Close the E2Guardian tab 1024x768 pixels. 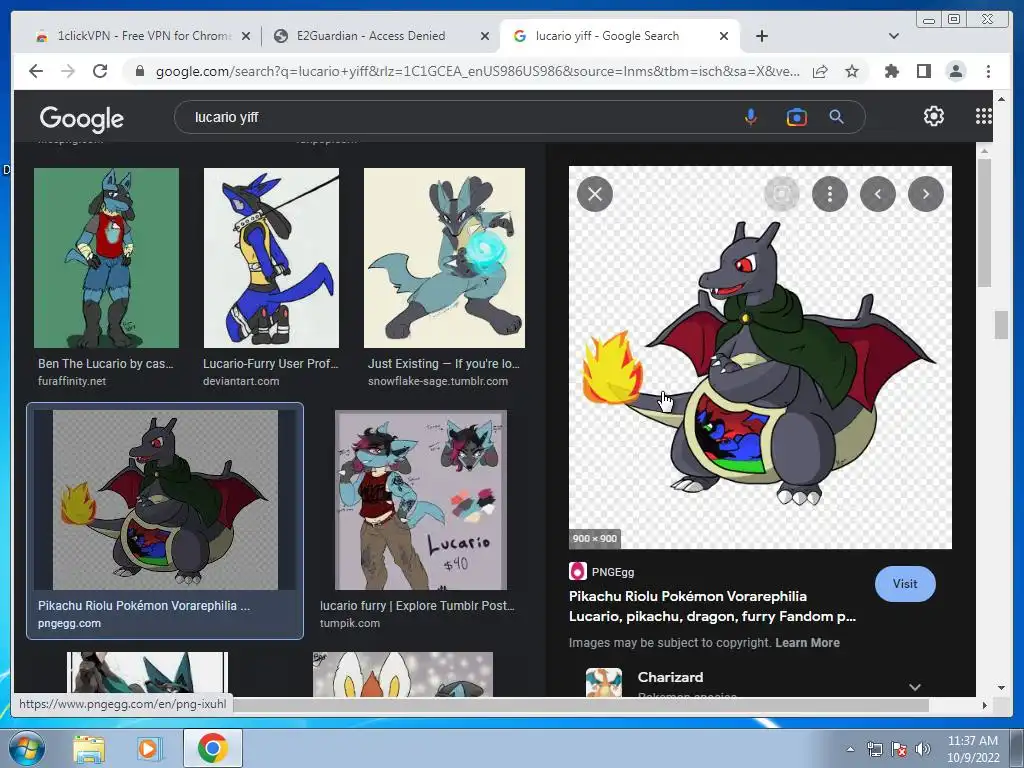(x=485, y=37)
